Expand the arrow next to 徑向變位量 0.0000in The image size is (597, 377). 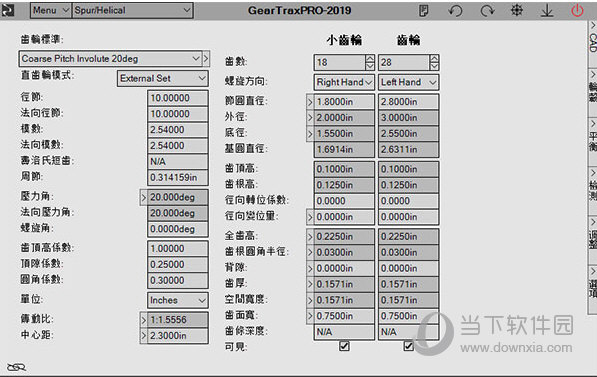(310, 217)
